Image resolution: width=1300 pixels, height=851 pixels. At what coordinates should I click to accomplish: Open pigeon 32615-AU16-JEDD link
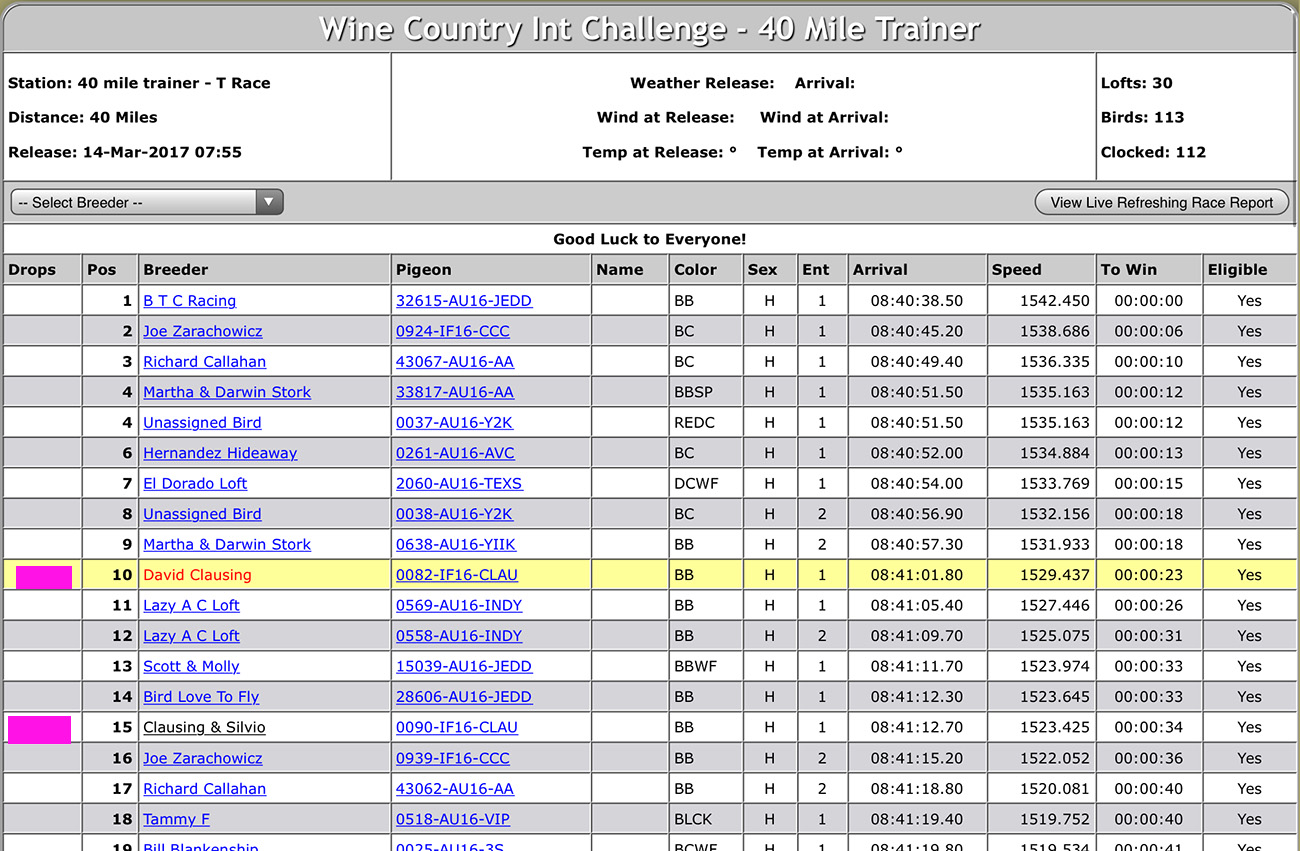point(463,301)
